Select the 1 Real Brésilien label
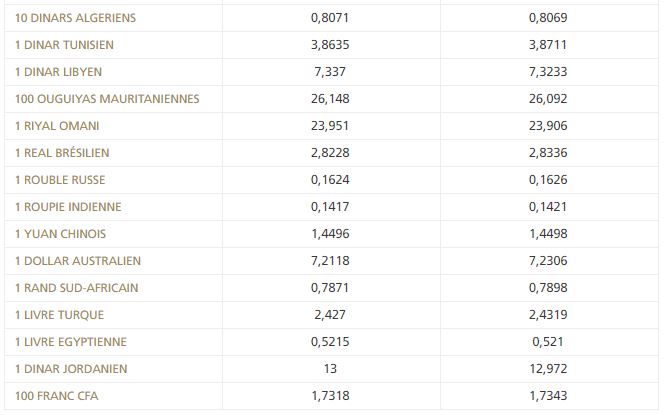The image size is (665, 415). click(x=63, y=153)
